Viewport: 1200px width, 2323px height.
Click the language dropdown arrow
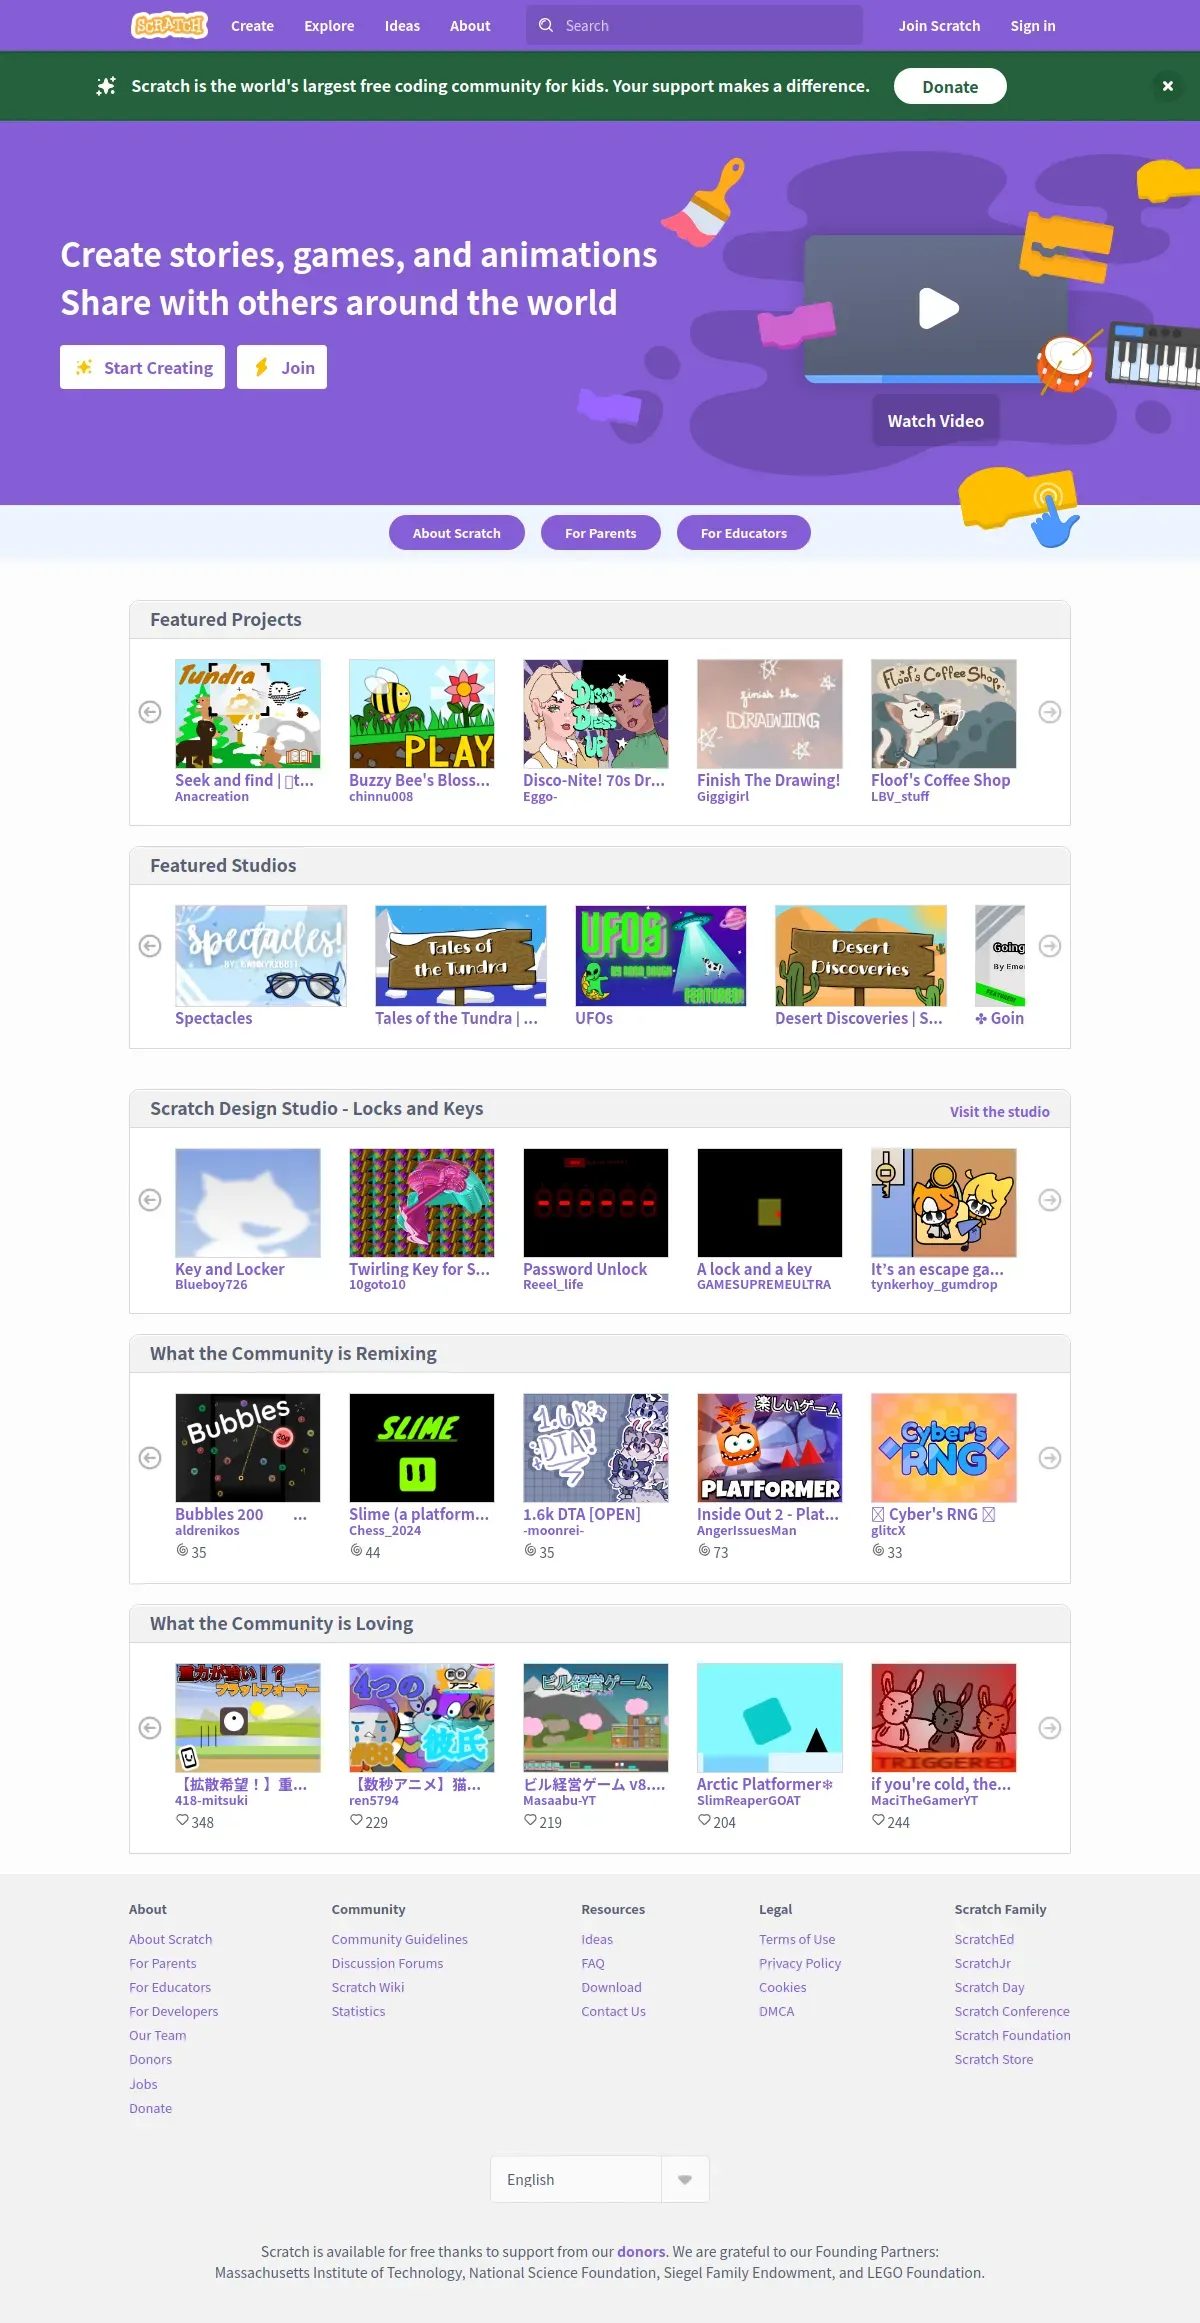685,2179
